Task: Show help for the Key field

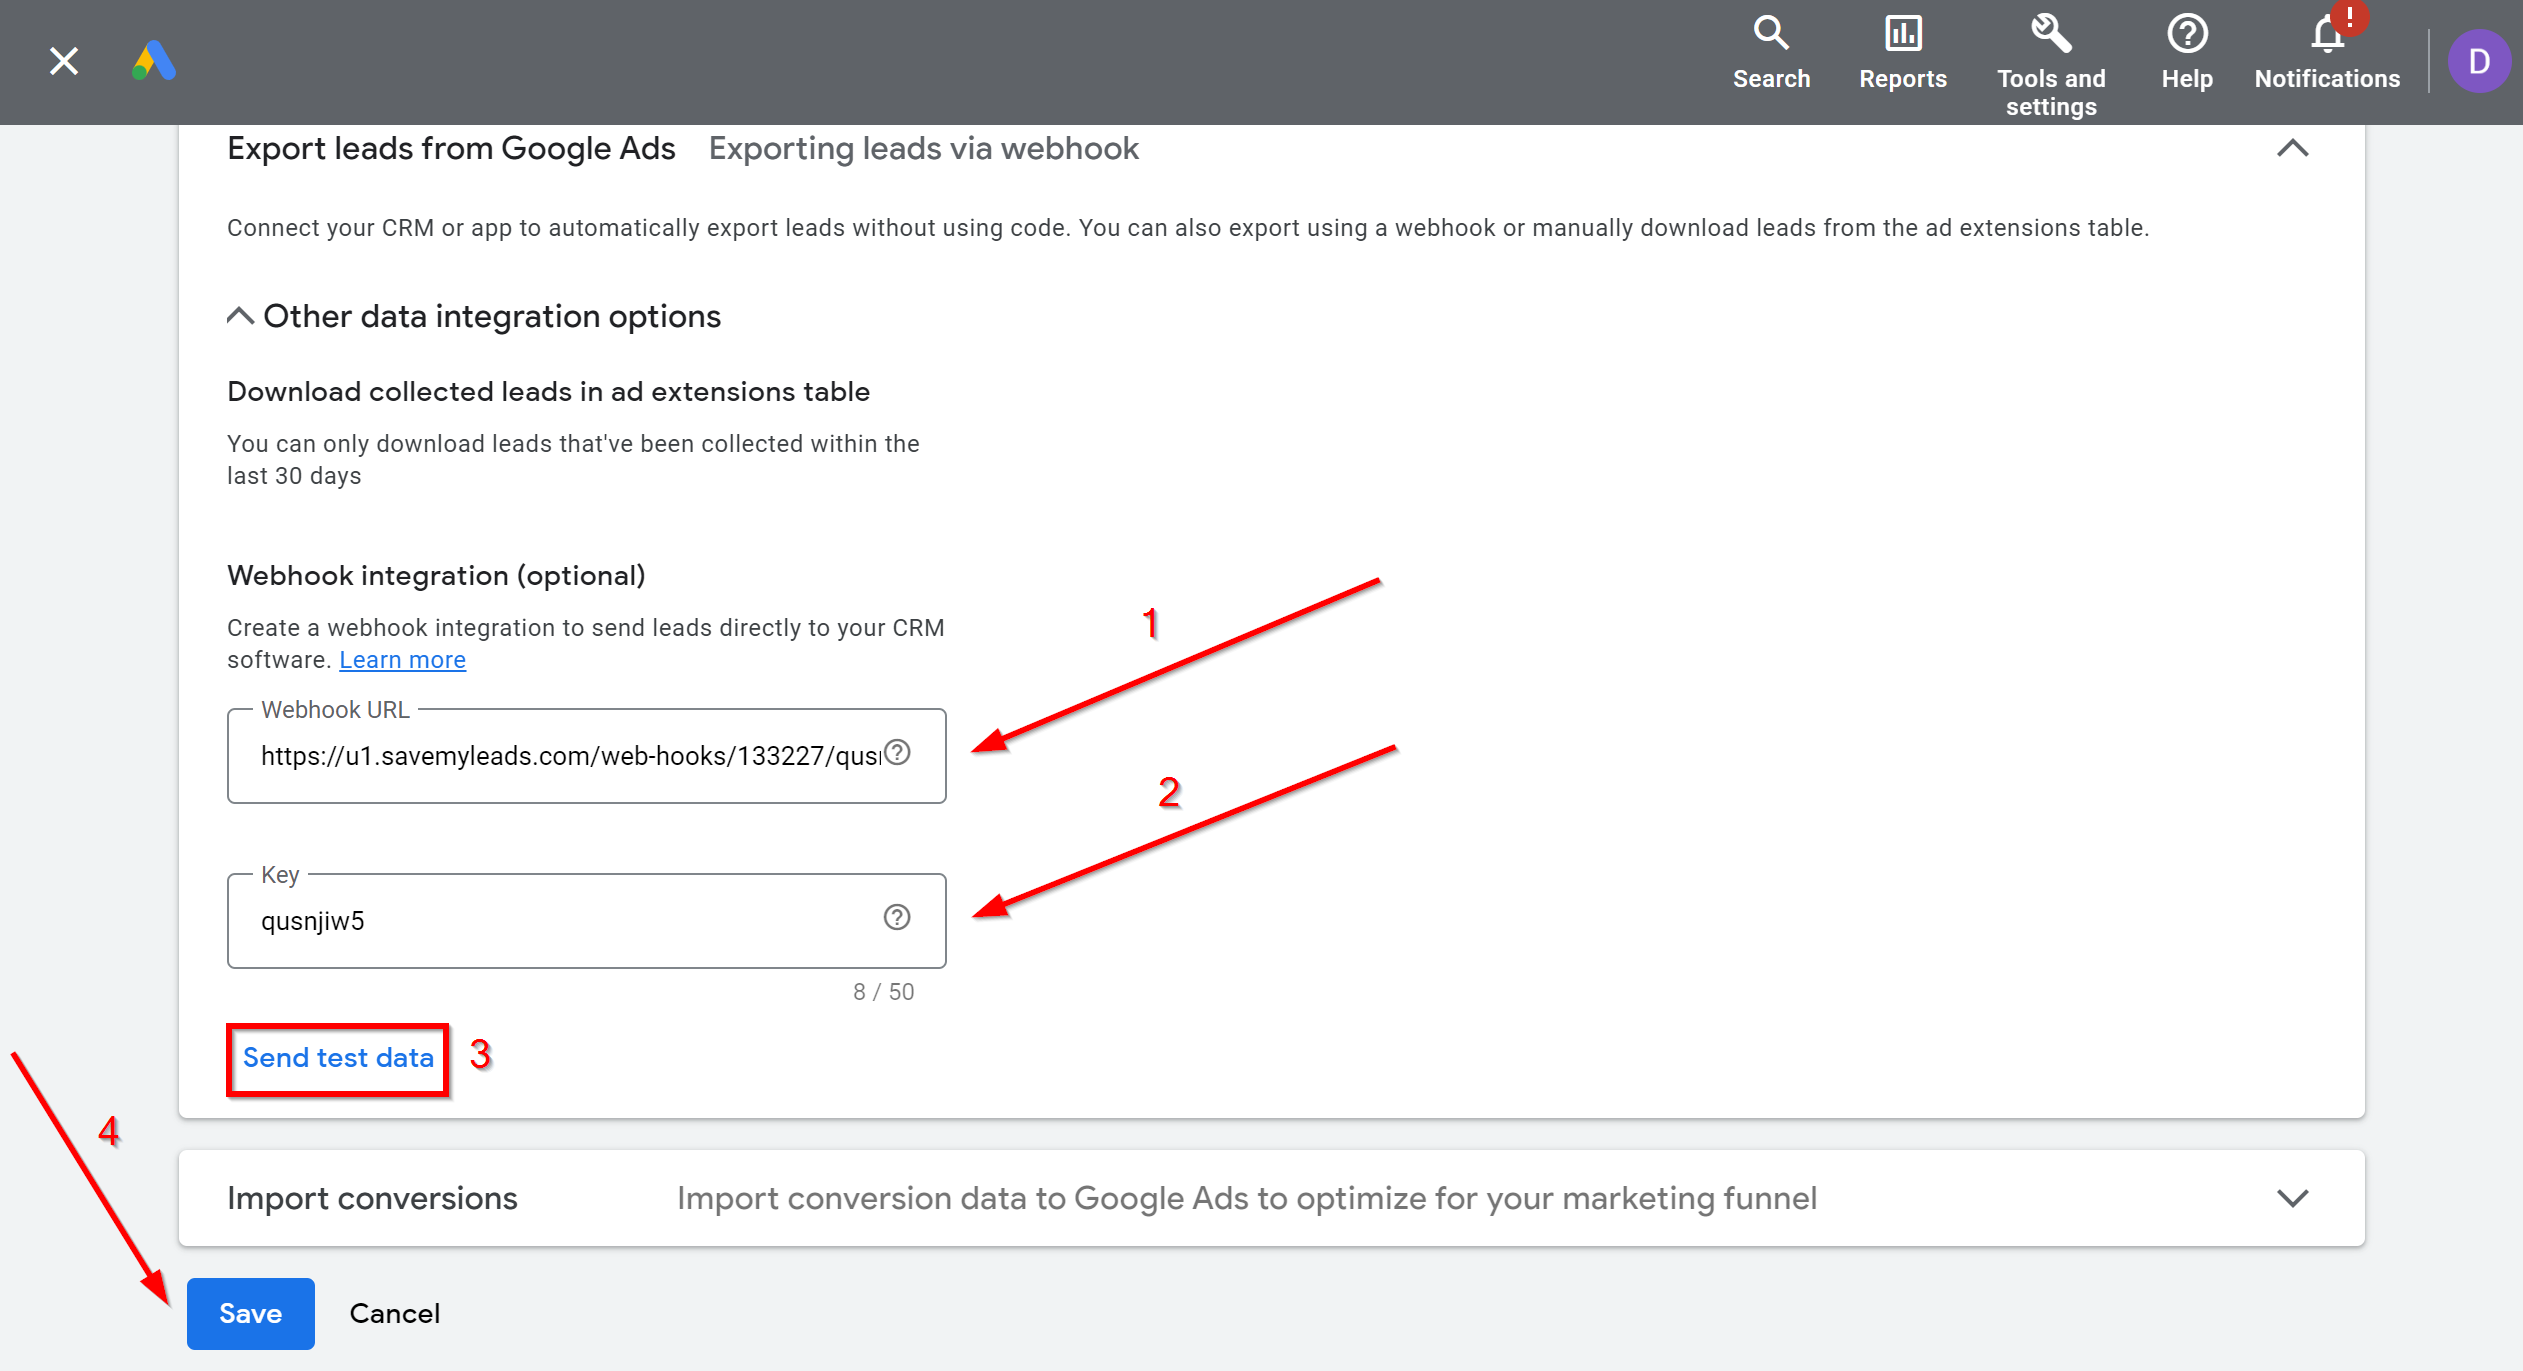Action: 897,918
